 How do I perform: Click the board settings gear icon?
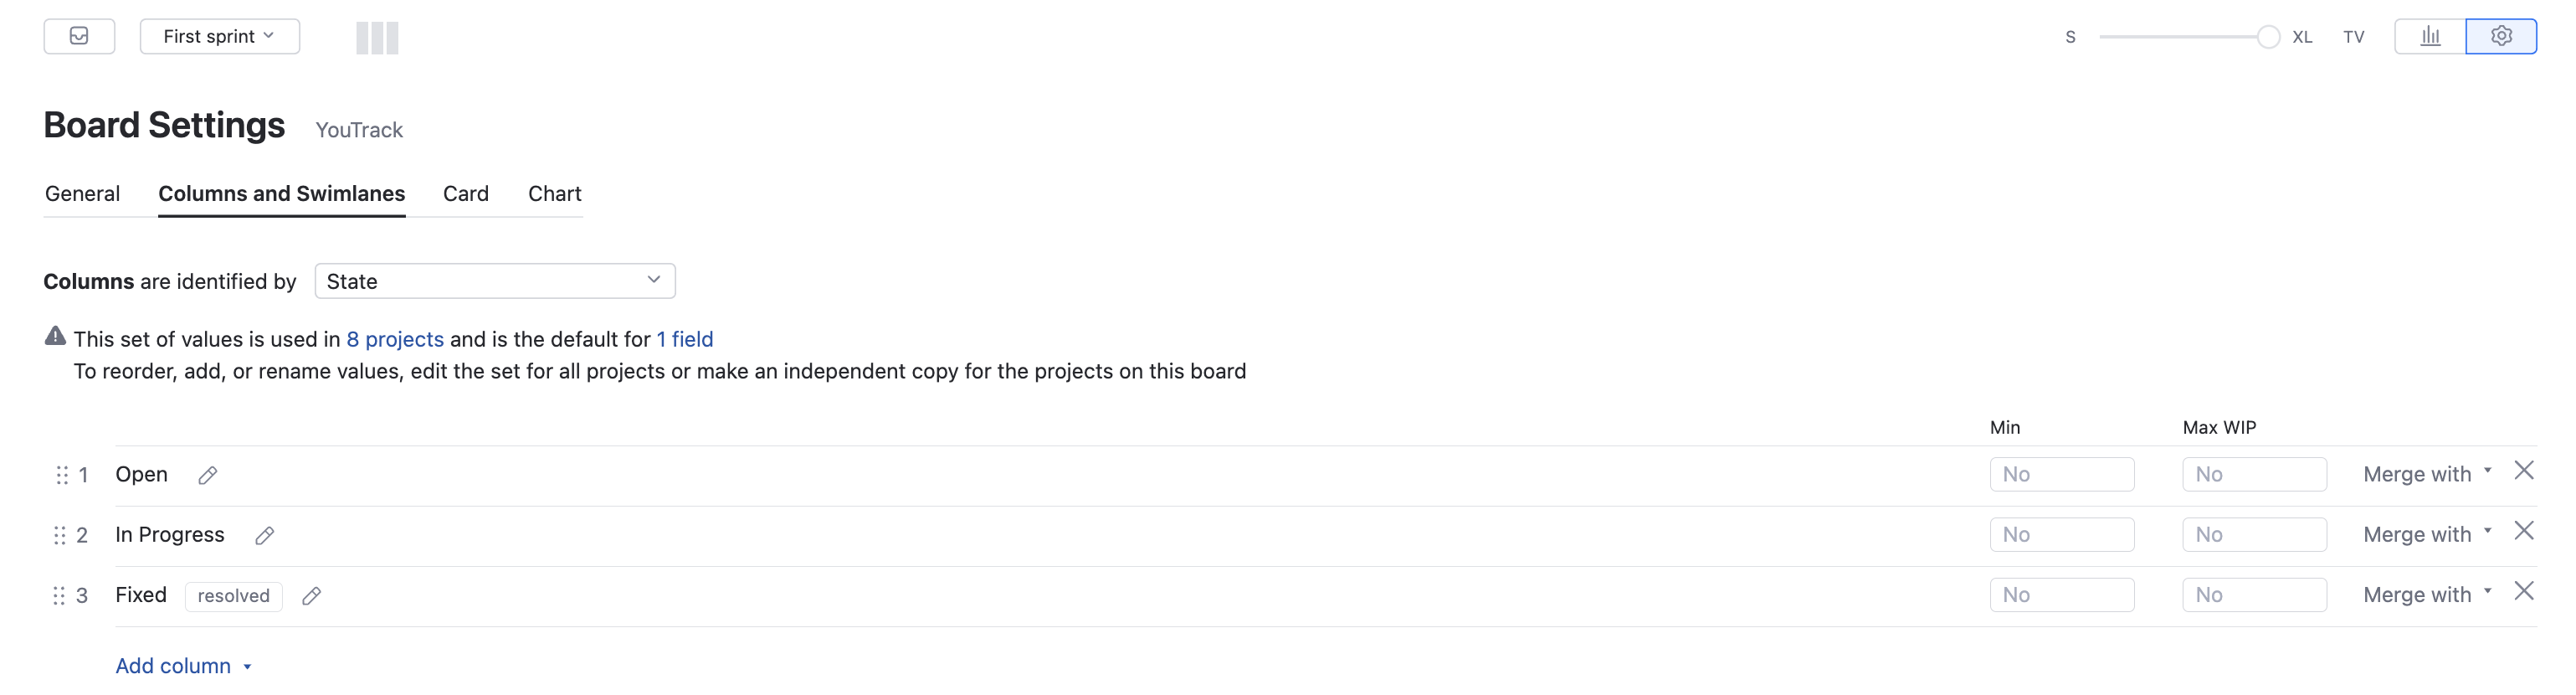2501,36
